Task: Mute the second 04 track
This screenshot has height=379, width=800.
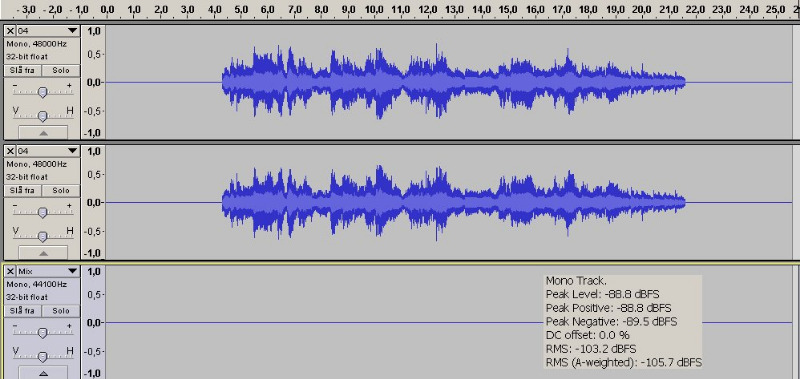Action: [x=23, y=190]
